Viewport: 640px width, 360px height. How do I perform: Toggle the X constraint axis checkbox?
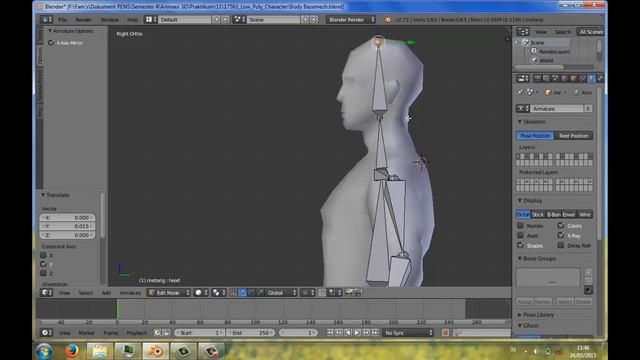[x=43, y=255]
